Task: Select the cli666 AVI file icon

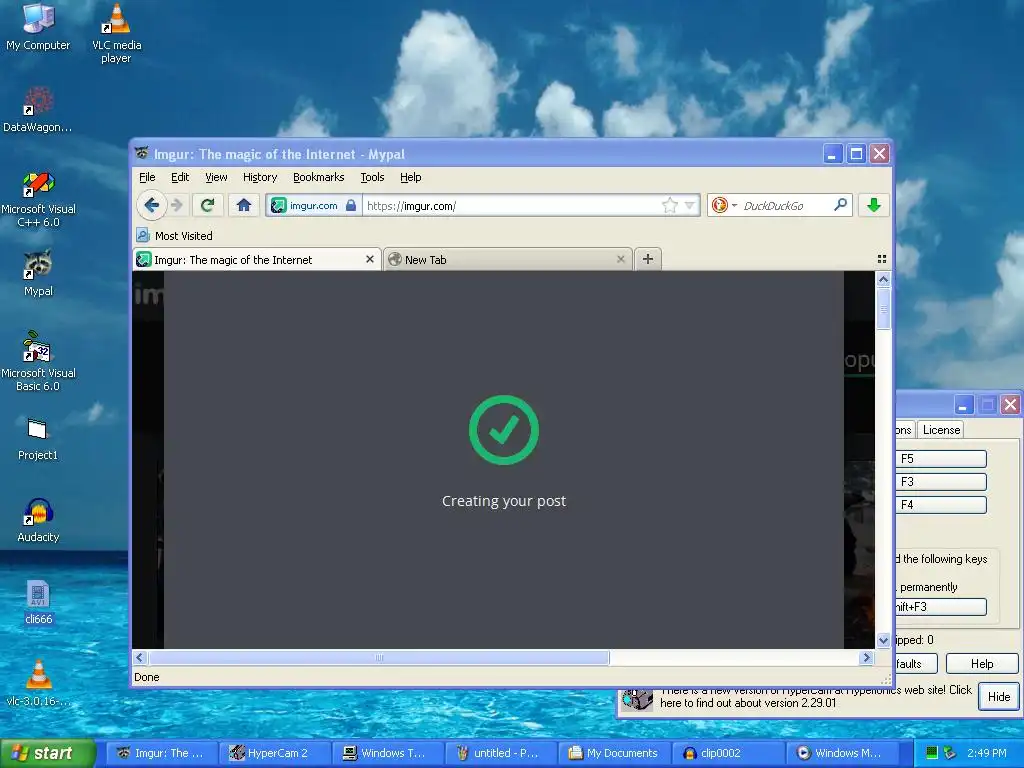Action: pos(38,602)
